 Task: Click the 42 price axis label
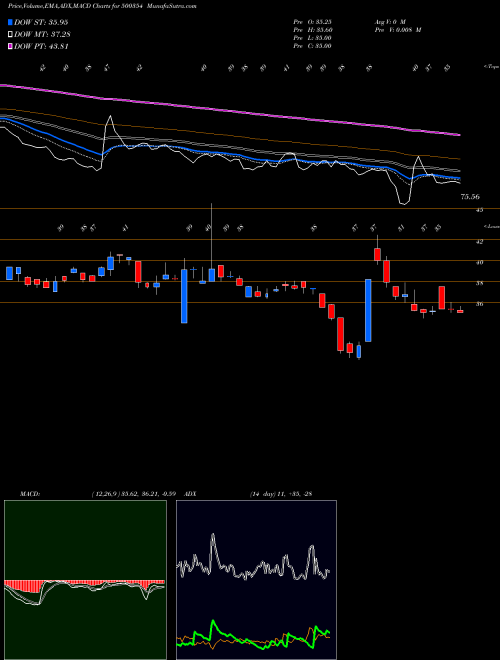click(x=479, y=242)
